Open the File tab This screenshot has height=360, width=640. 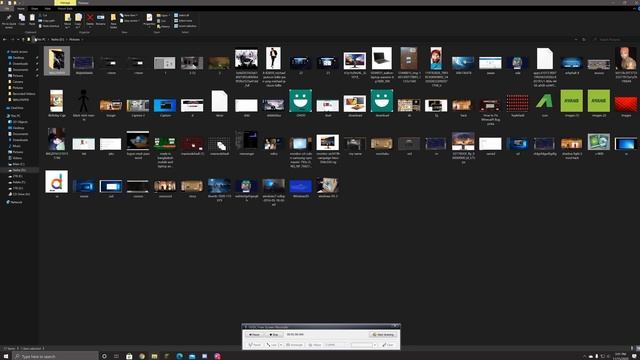pyautogui.click(x=7, y=9)
